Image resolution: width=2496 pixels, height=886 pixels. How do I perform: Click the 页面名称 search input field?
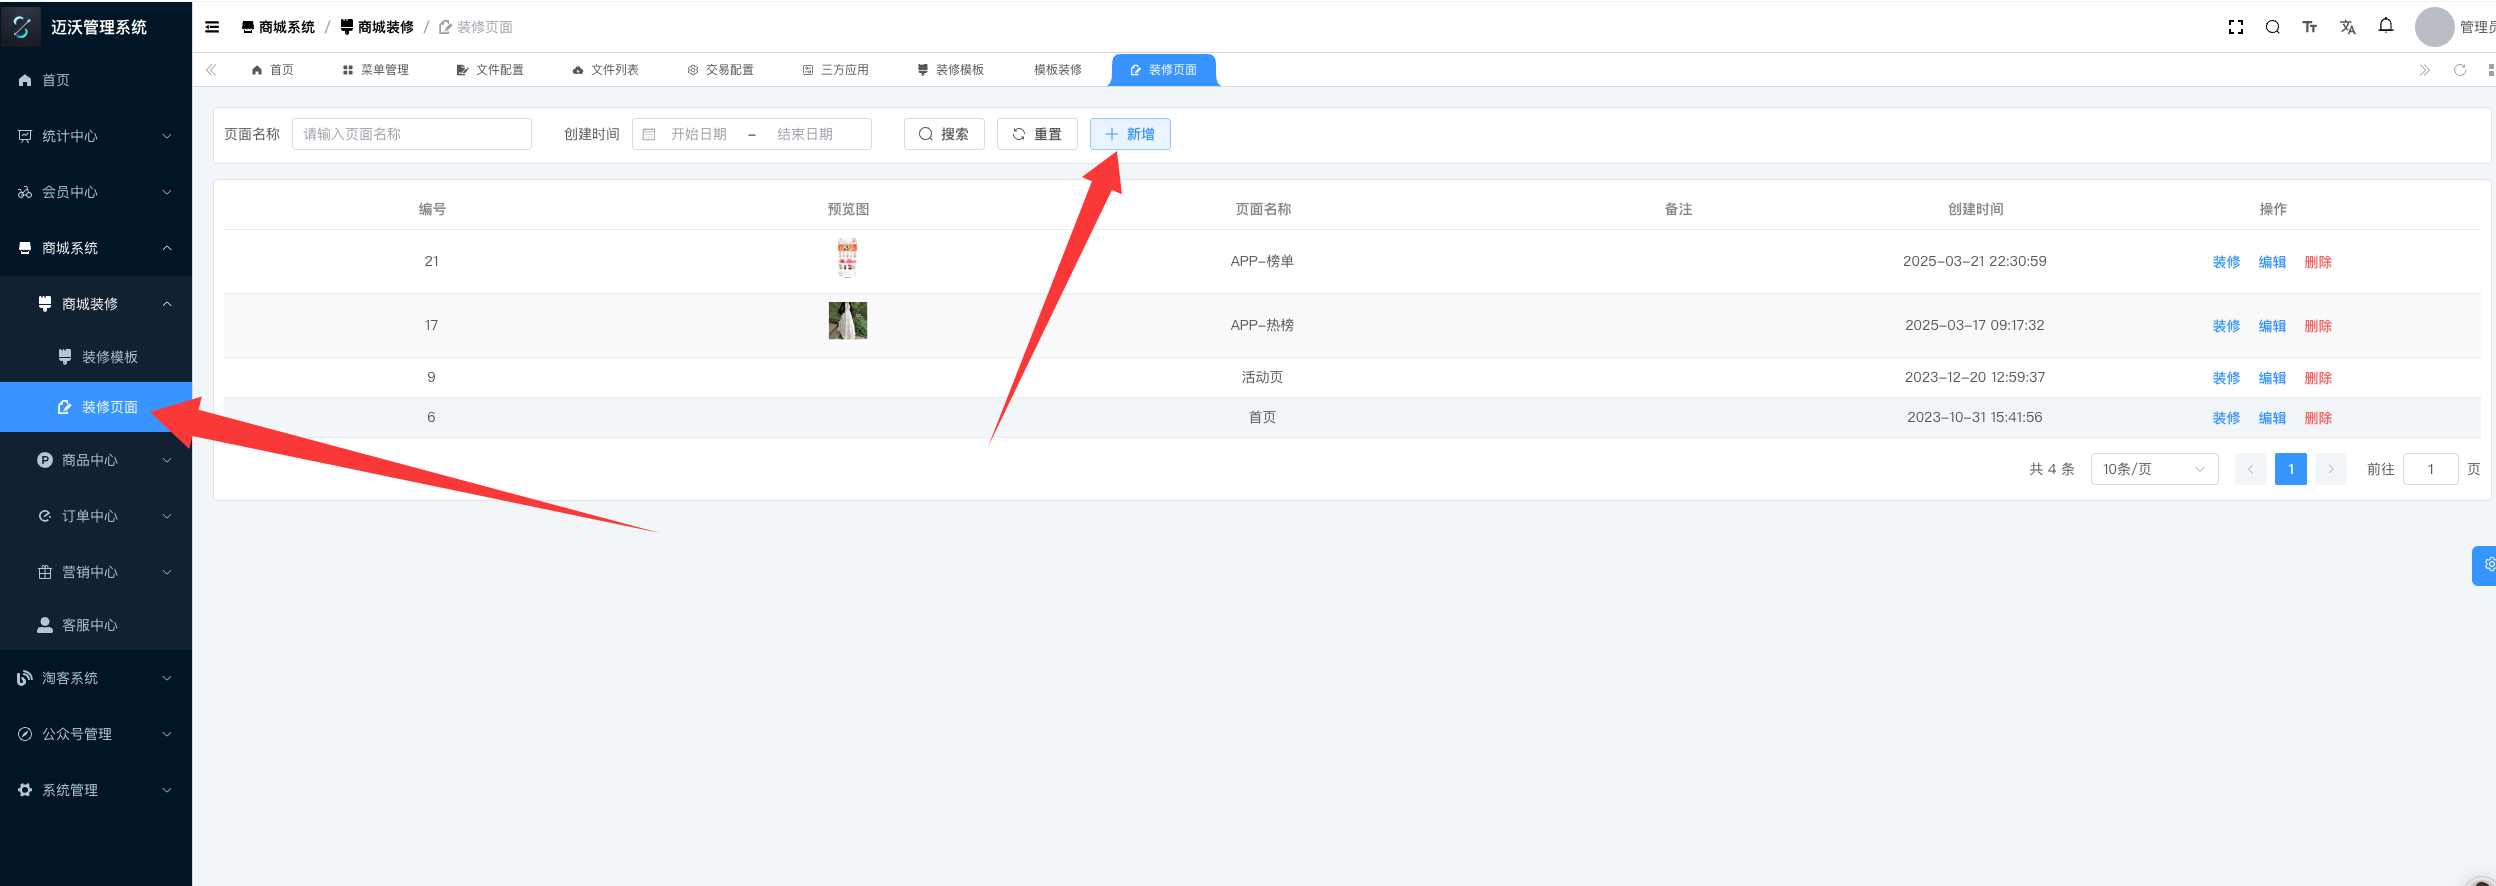(x=411, y=134)
